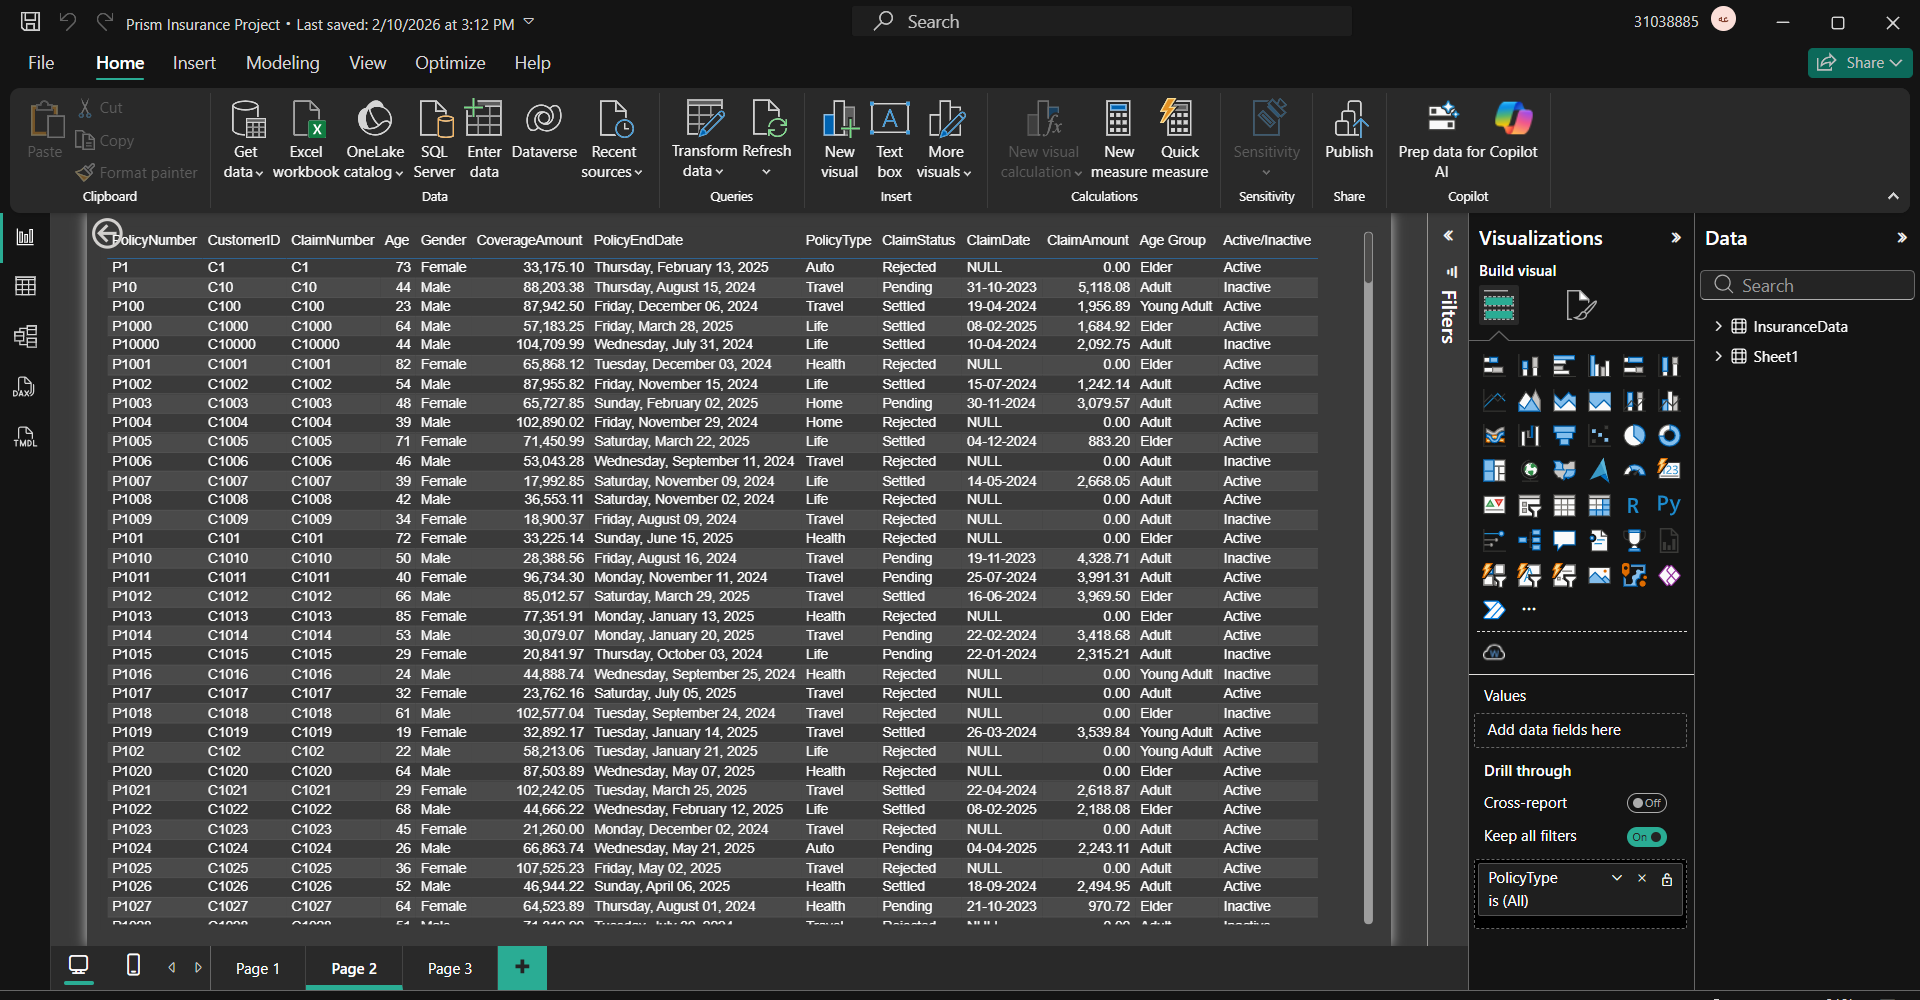
Task: Expand the InsuranceData table
Action: 1718,327
